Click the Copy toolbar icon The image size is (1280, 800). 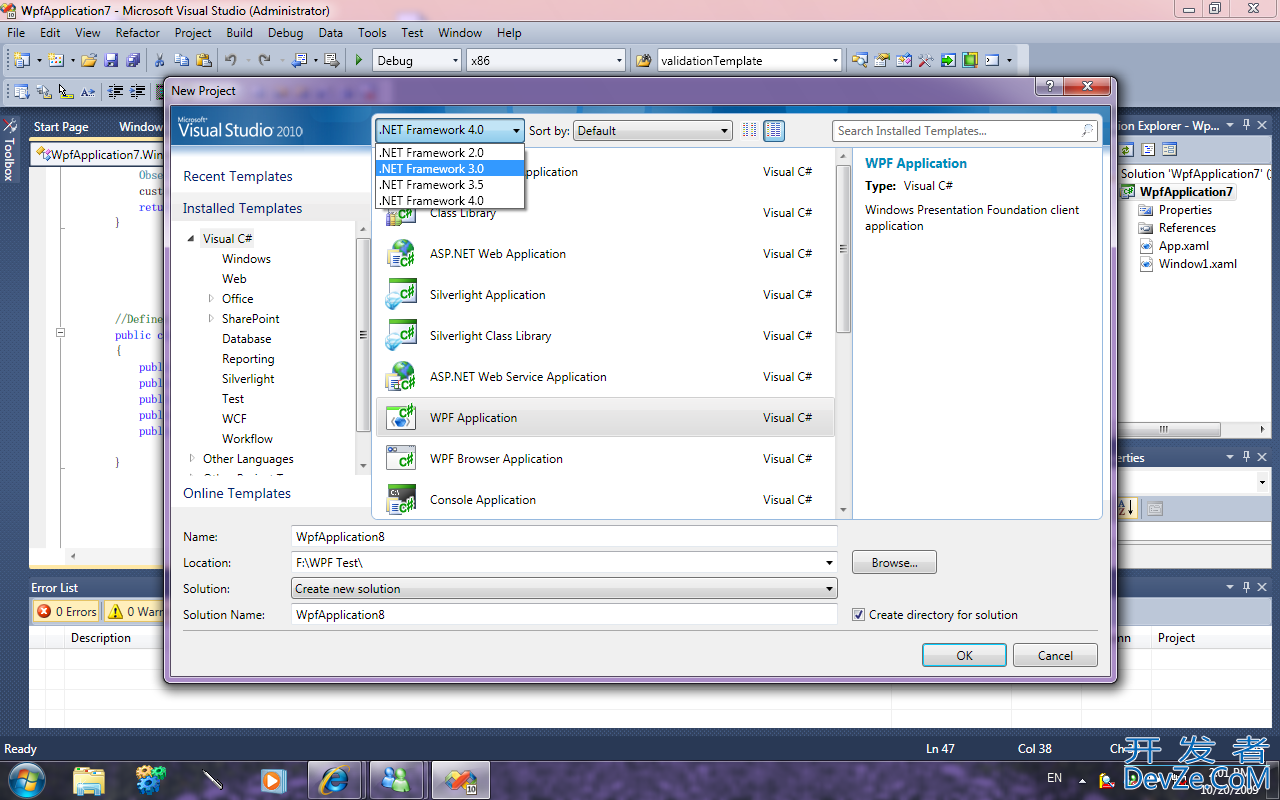point(182,60)
